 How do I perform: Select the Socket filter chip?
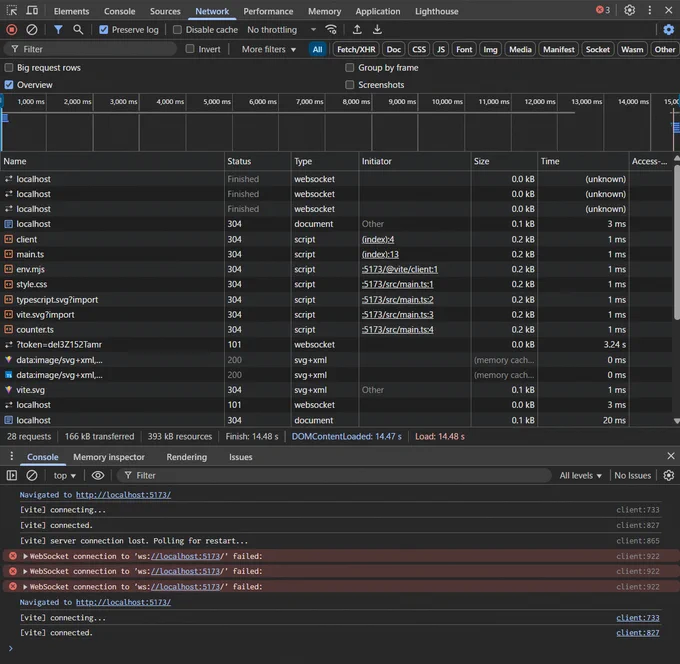(x=598, y=49)
